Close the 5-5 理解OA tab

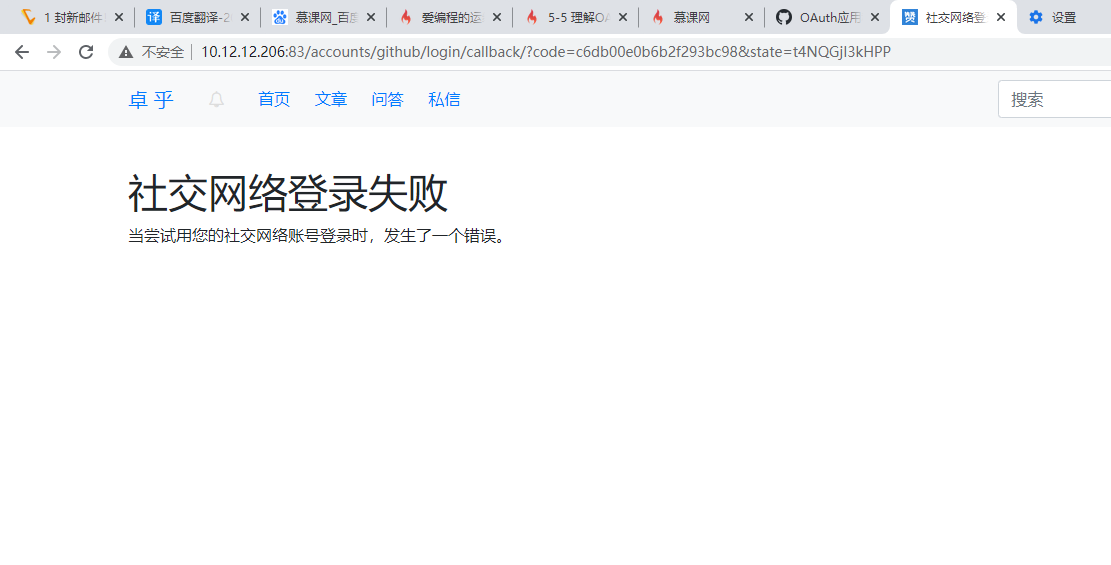pos(623,17)
